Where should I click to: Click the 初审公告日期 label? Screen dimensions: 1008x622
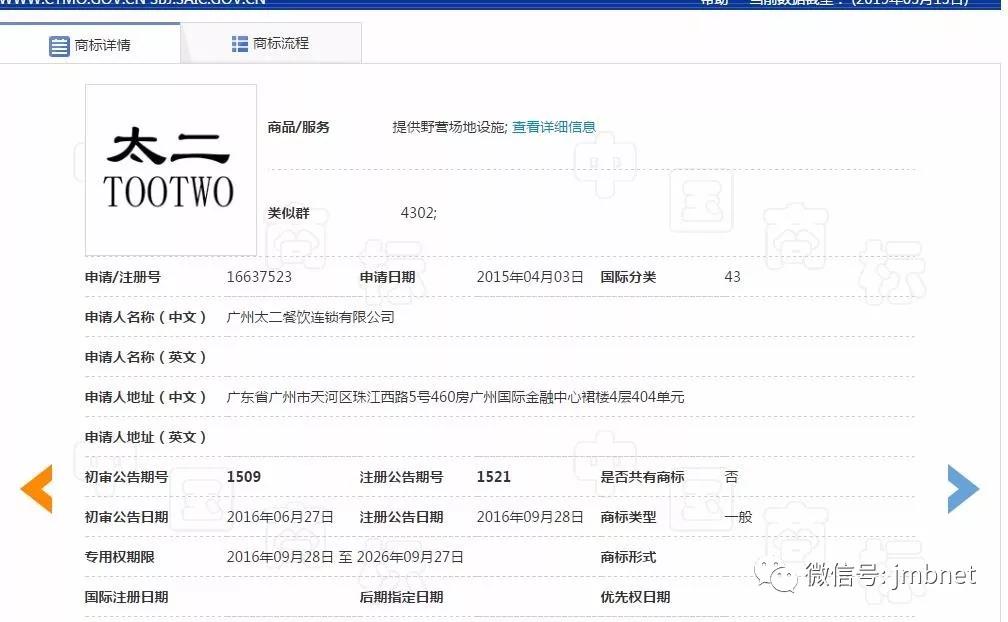(x=127, y=517)
